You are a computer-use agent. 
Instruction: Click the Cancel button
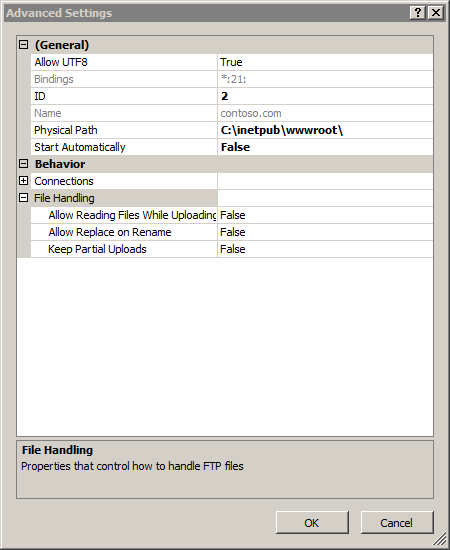397,523
